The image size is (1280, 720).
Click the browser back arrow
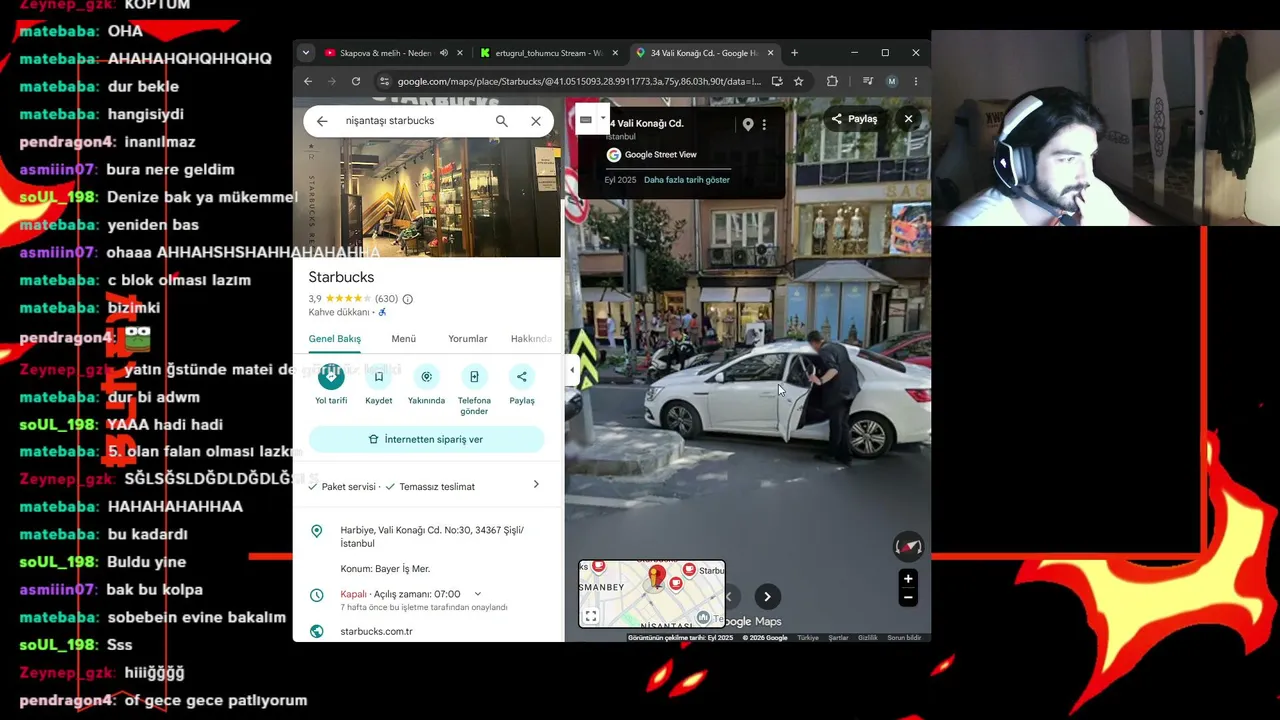(x=308, y=81)
